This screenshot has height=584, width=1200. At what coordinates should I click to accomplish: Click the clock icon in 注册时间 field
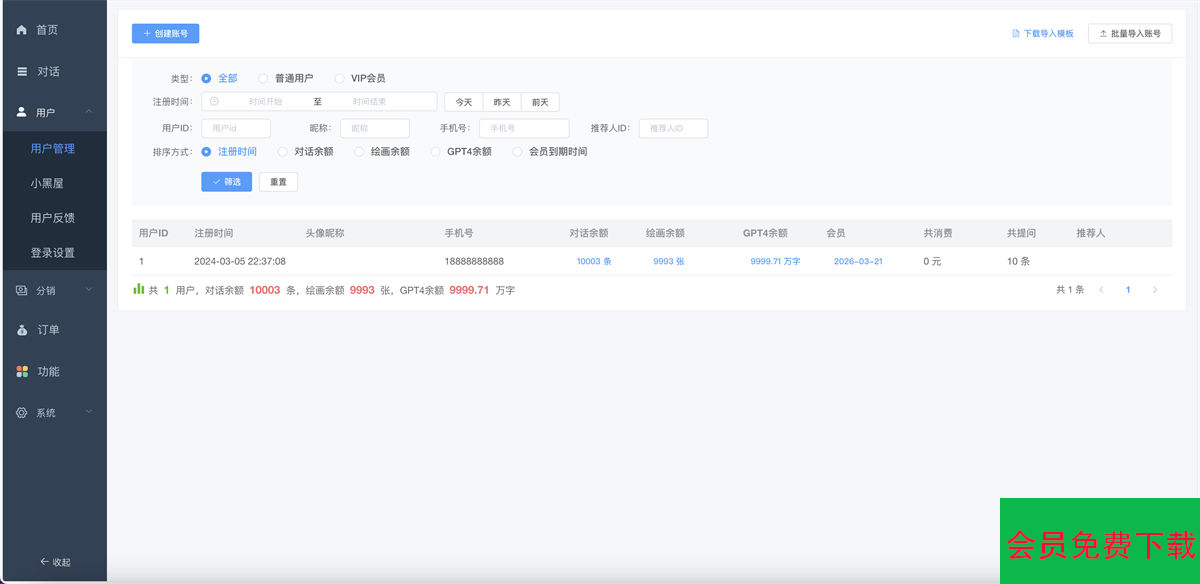pyautogui.click(x=214, y=101)
